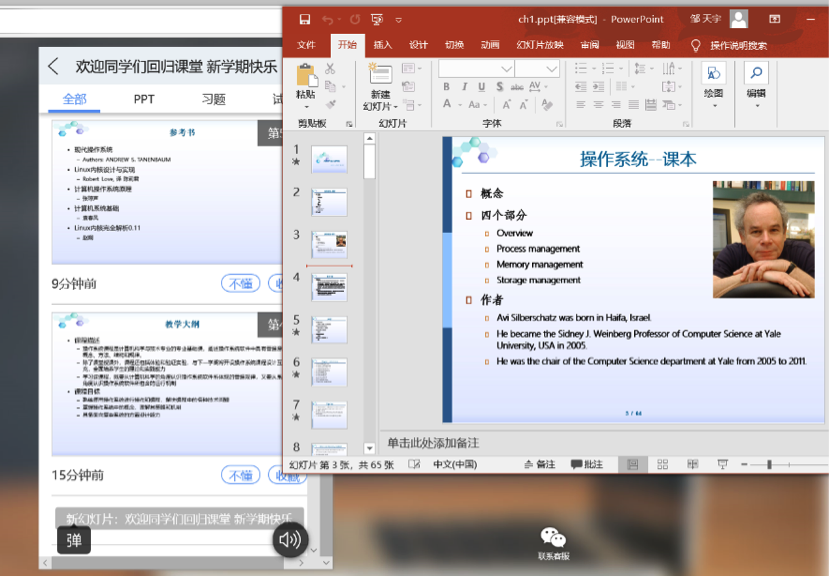Screen dimensions: 829x577
Task: Mute sound with the speaker button
Action: tap(290, 540)
